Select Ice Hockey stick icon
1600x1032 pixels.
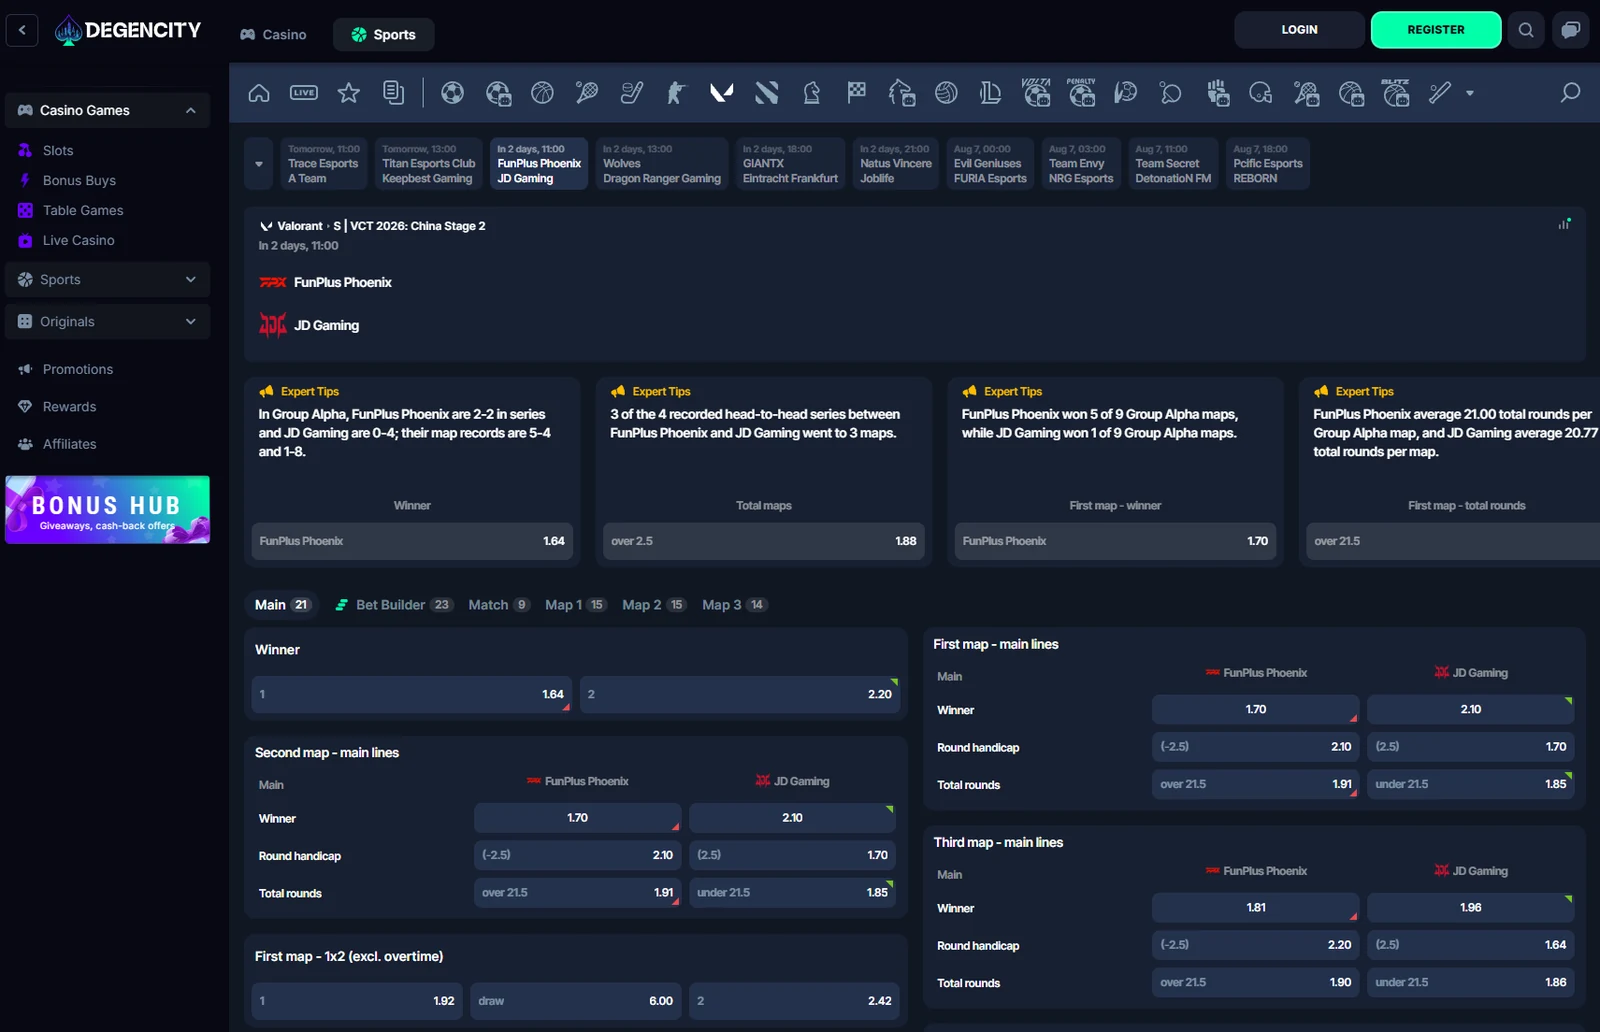click(632, 93)
